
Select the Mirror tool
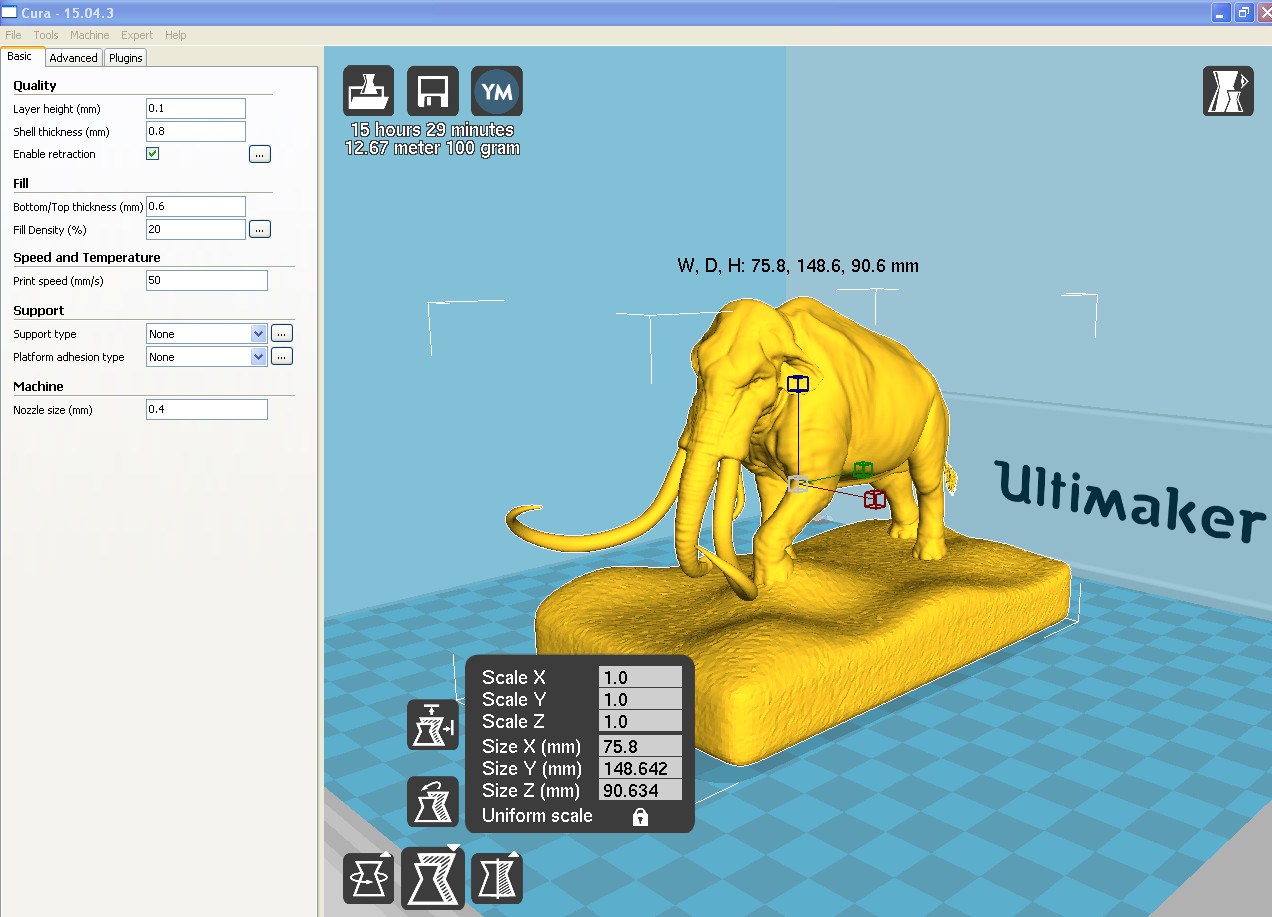coord(496,877)
